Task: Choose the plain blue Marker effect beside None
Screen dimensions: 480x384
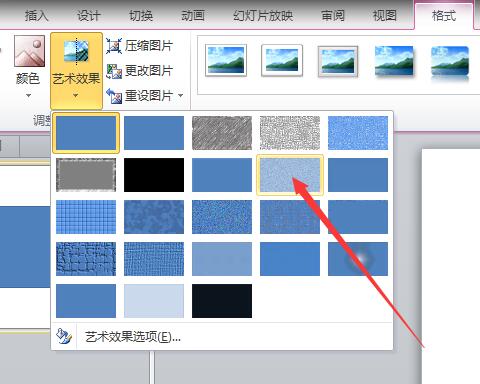Action: [154, 133]
